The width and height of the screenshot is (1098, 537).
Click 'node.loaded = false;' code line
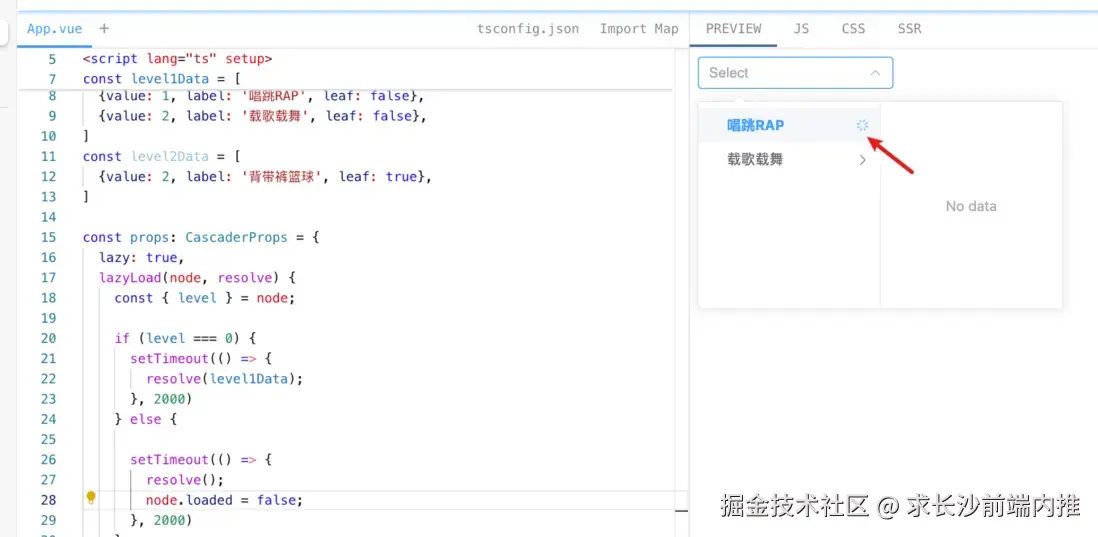point(224,500)
